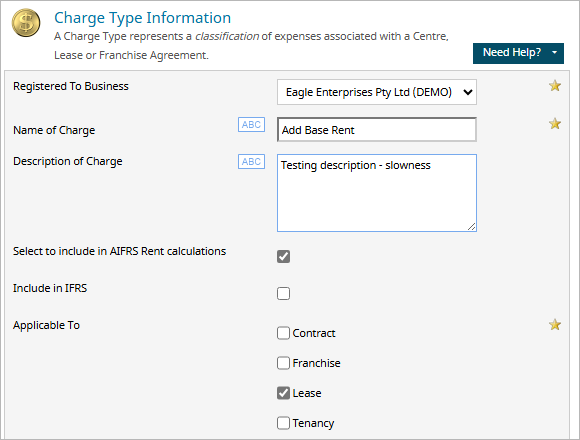Click the gold dollar coin icon
Viewport: 580px width, 440px height.
(x=26, y=23)
